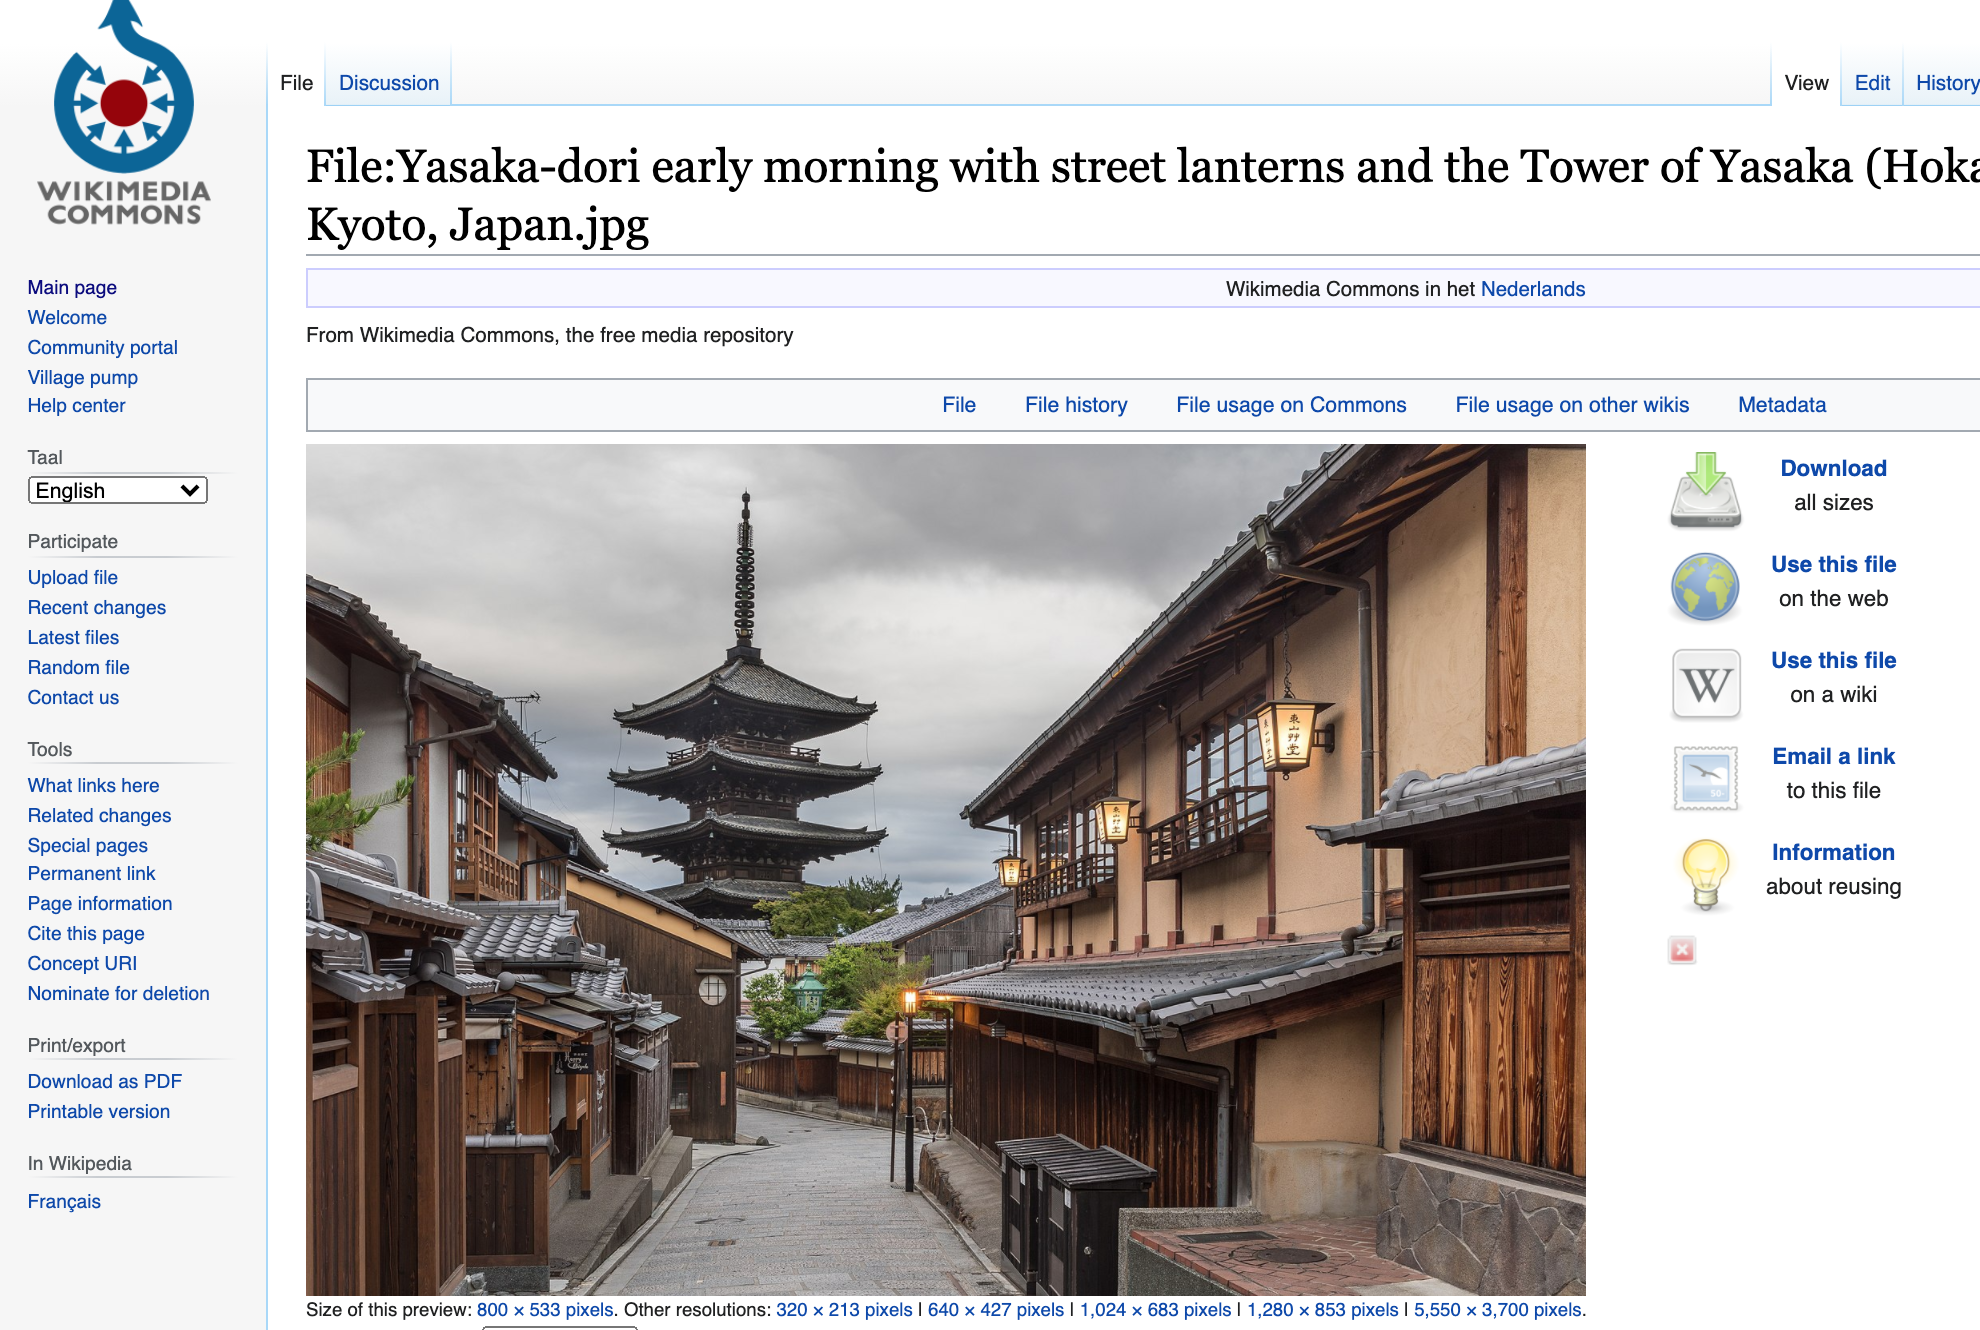Switch to the Discussion tab

pyautogui.click(x=388, y=83)
